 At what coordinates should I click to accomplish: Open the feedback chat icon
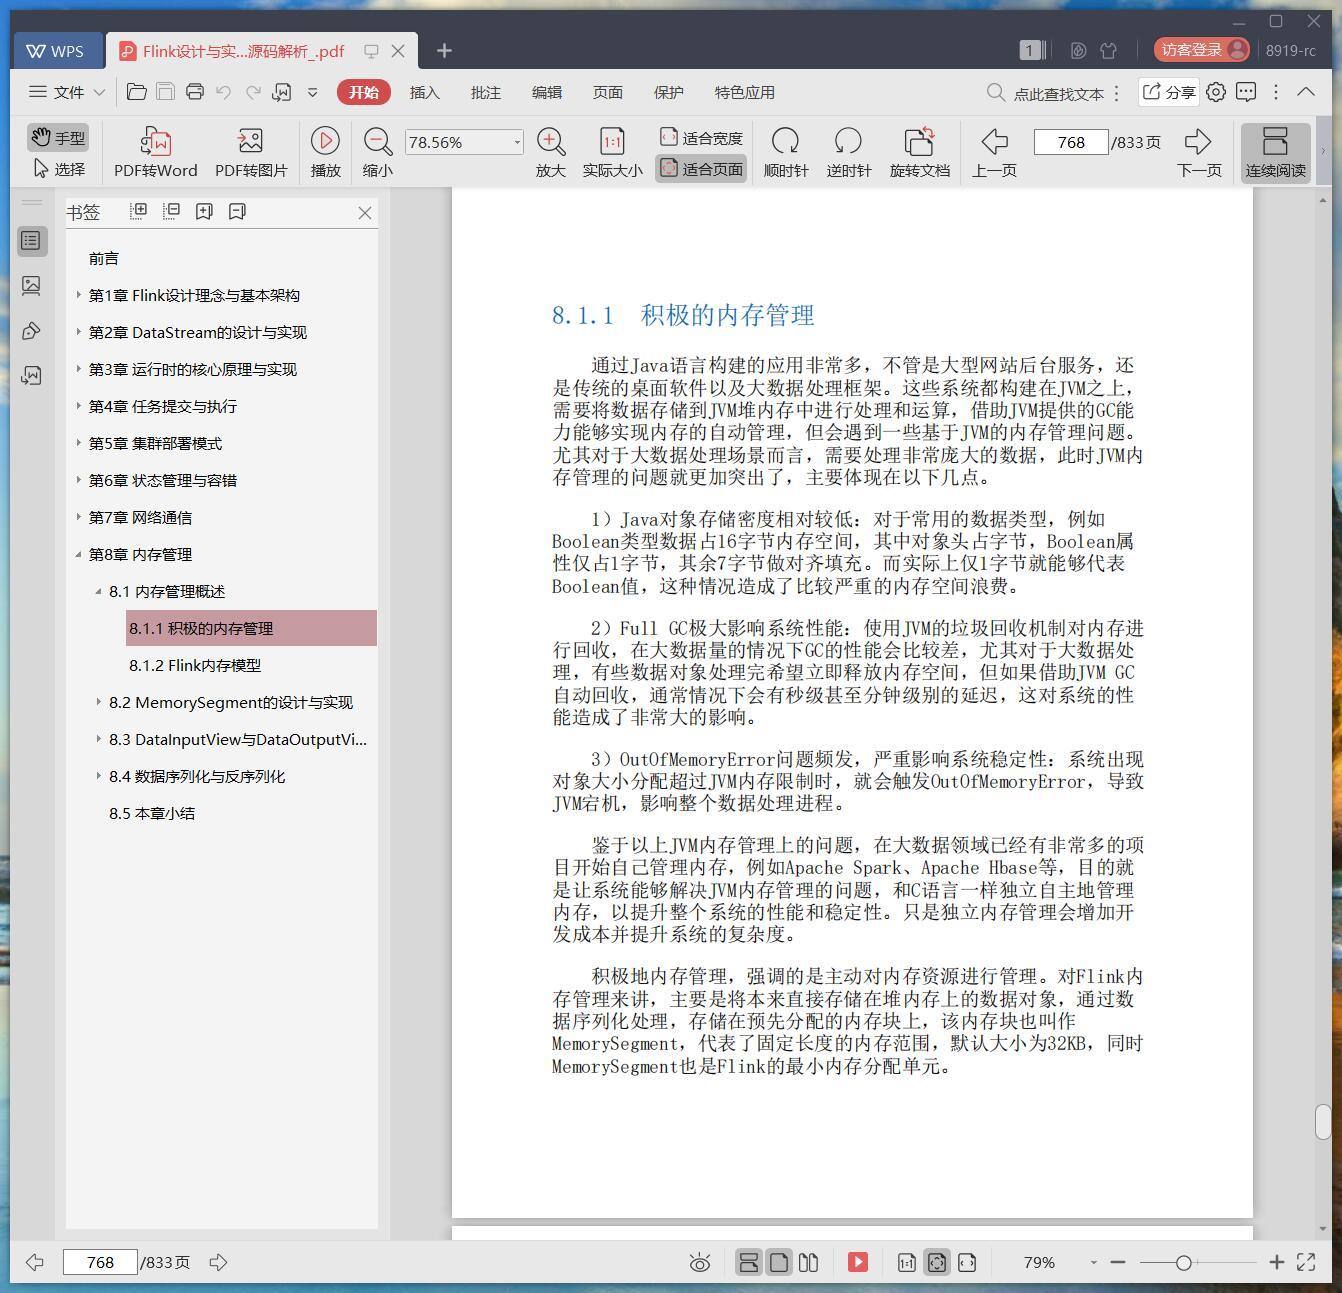tap(1246, 92)
